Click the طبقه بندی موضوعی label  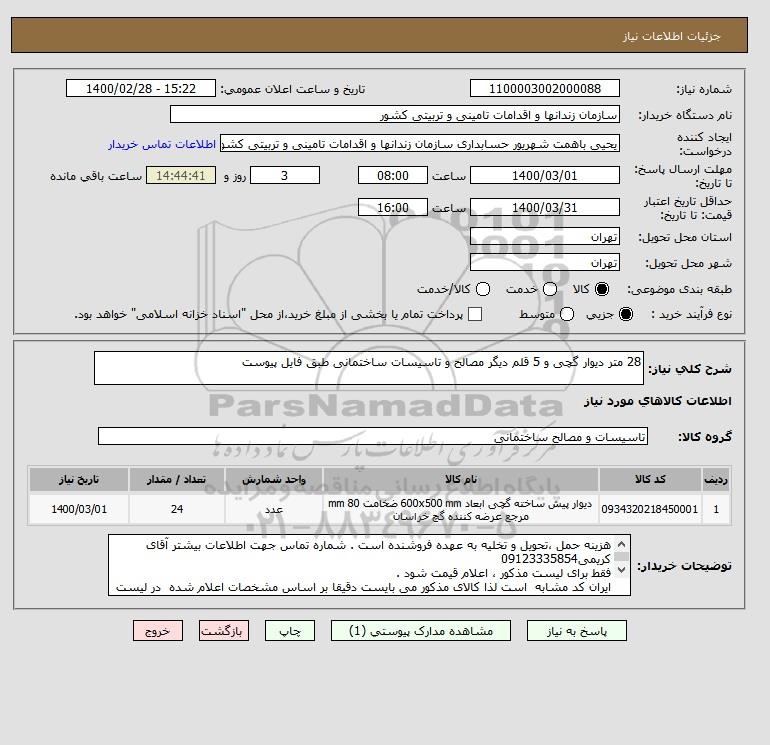tap(680, 289)
